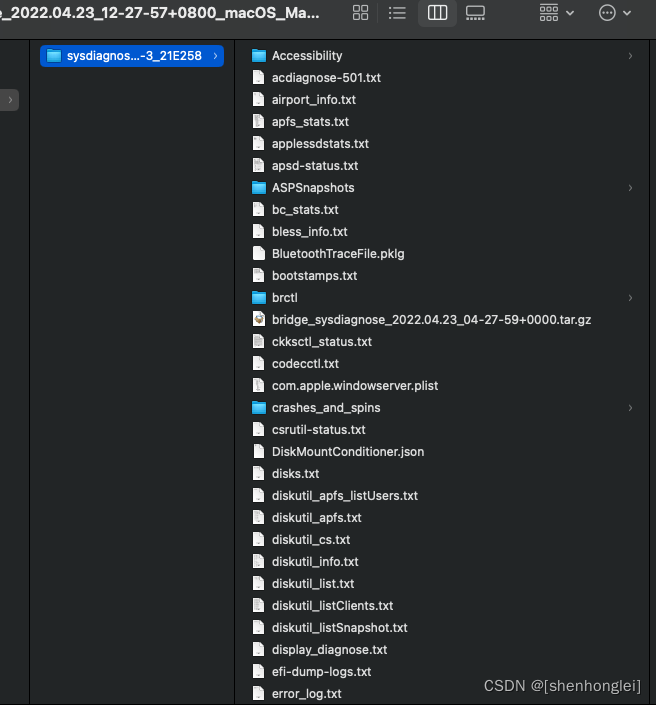The width and height of the screenshot is (656, 705).
Task: Select the ASPSnapshots folder name
Action: tap(313, 188)
